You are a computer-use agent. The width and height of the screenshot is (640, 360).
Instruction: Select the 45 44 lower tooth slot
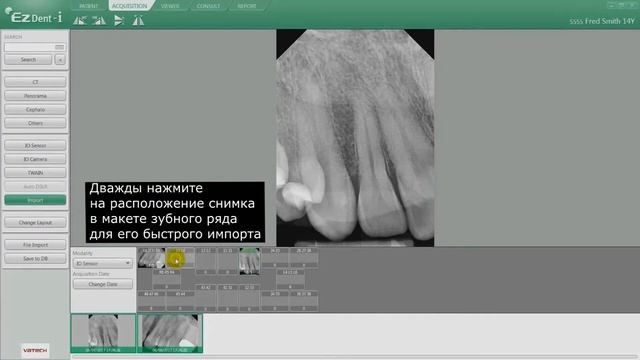point(180,301)
